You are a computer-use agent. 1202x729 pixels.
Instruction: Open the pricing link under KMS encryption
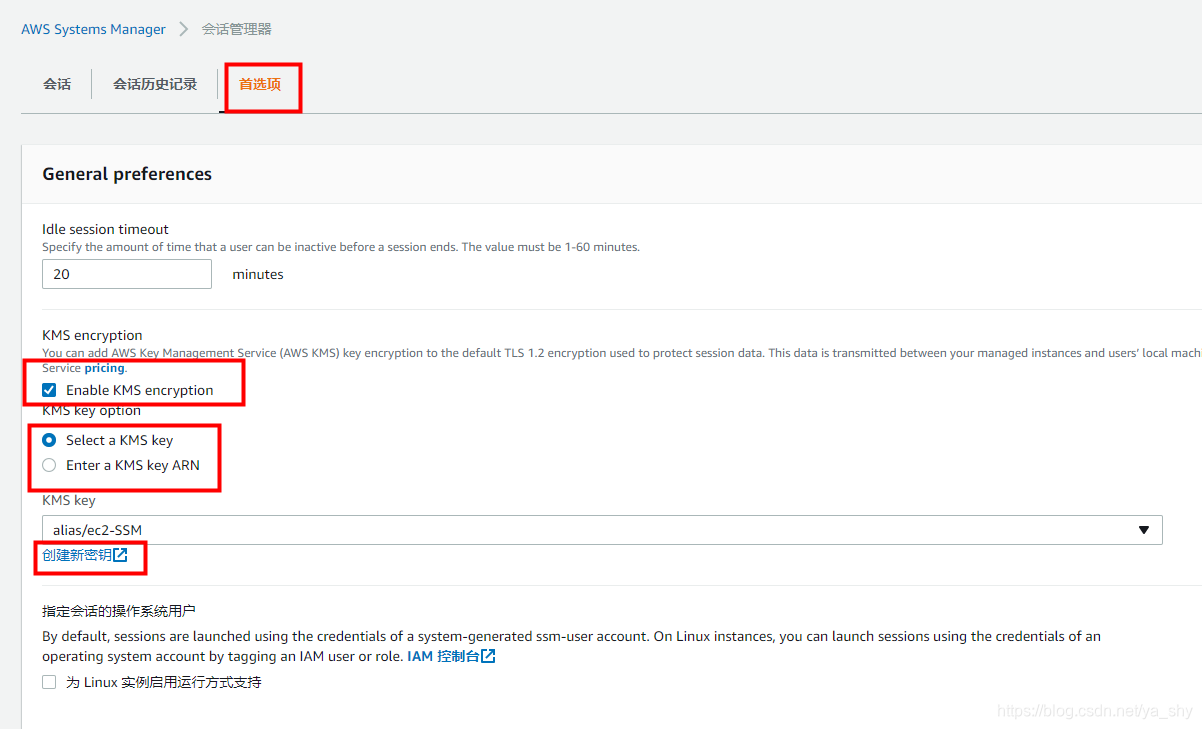104,368
